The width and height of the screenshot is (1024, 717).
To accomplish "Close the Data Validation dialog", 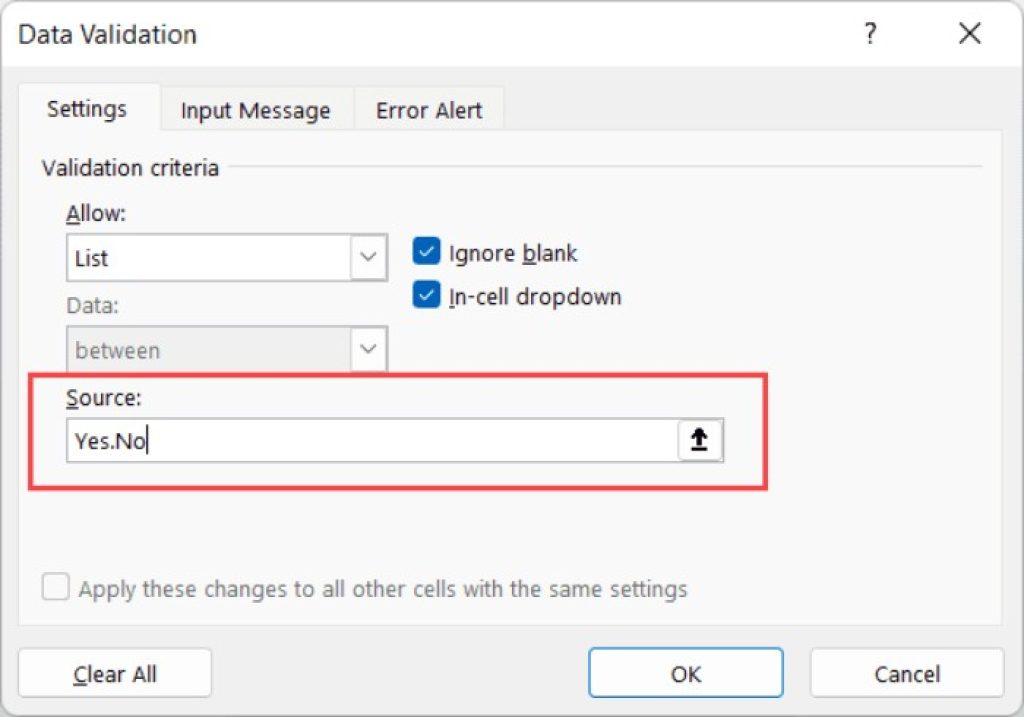I will tap(968, 33).
